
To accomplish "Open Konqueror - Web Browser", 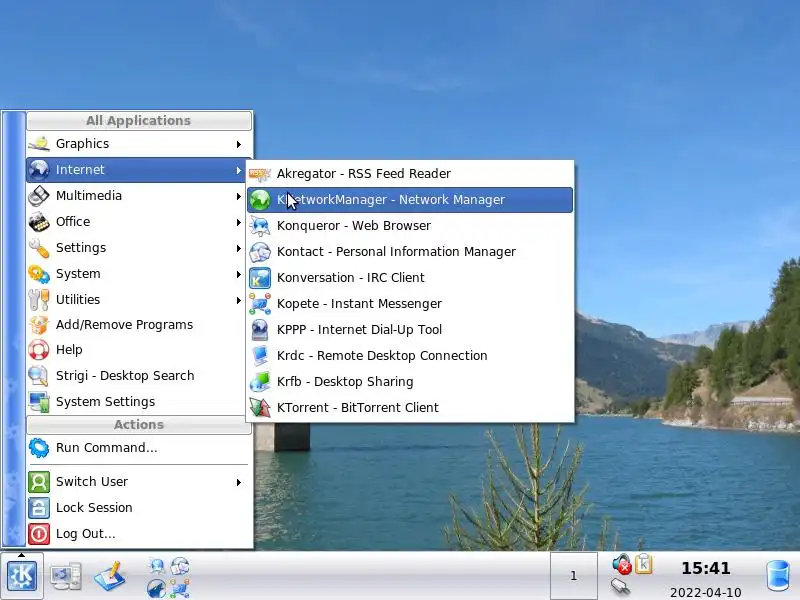I will 410,226.
